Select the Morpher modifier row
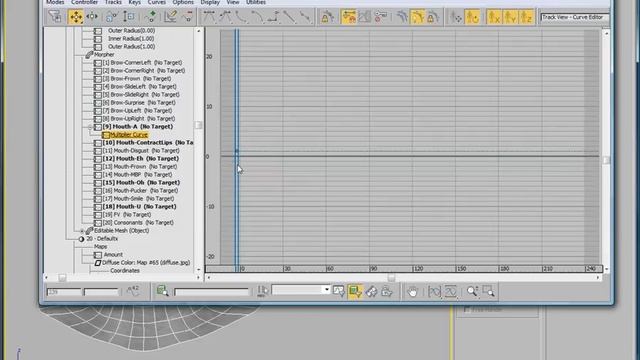640x360 pixels. tap(104, 54)
